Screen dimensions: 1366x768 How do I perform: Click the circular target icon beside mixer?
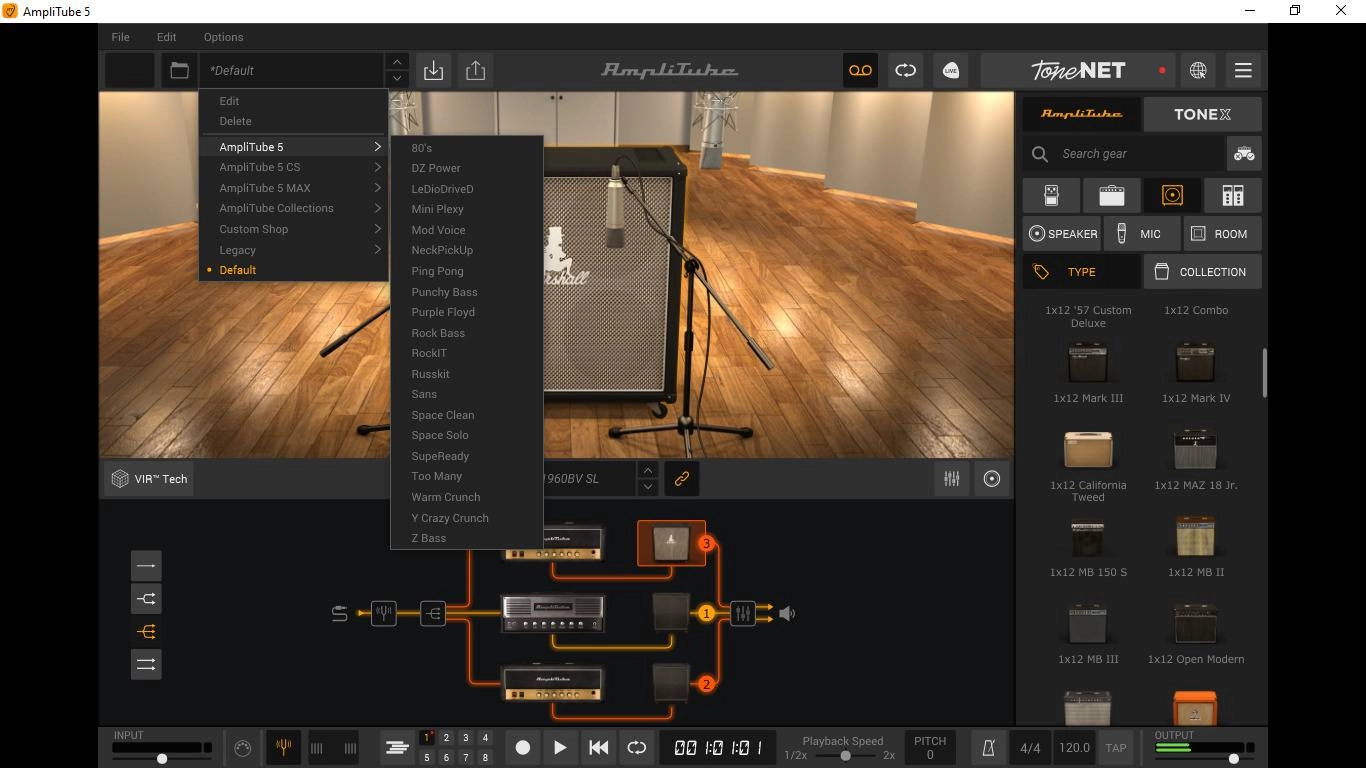coord(992,479)
